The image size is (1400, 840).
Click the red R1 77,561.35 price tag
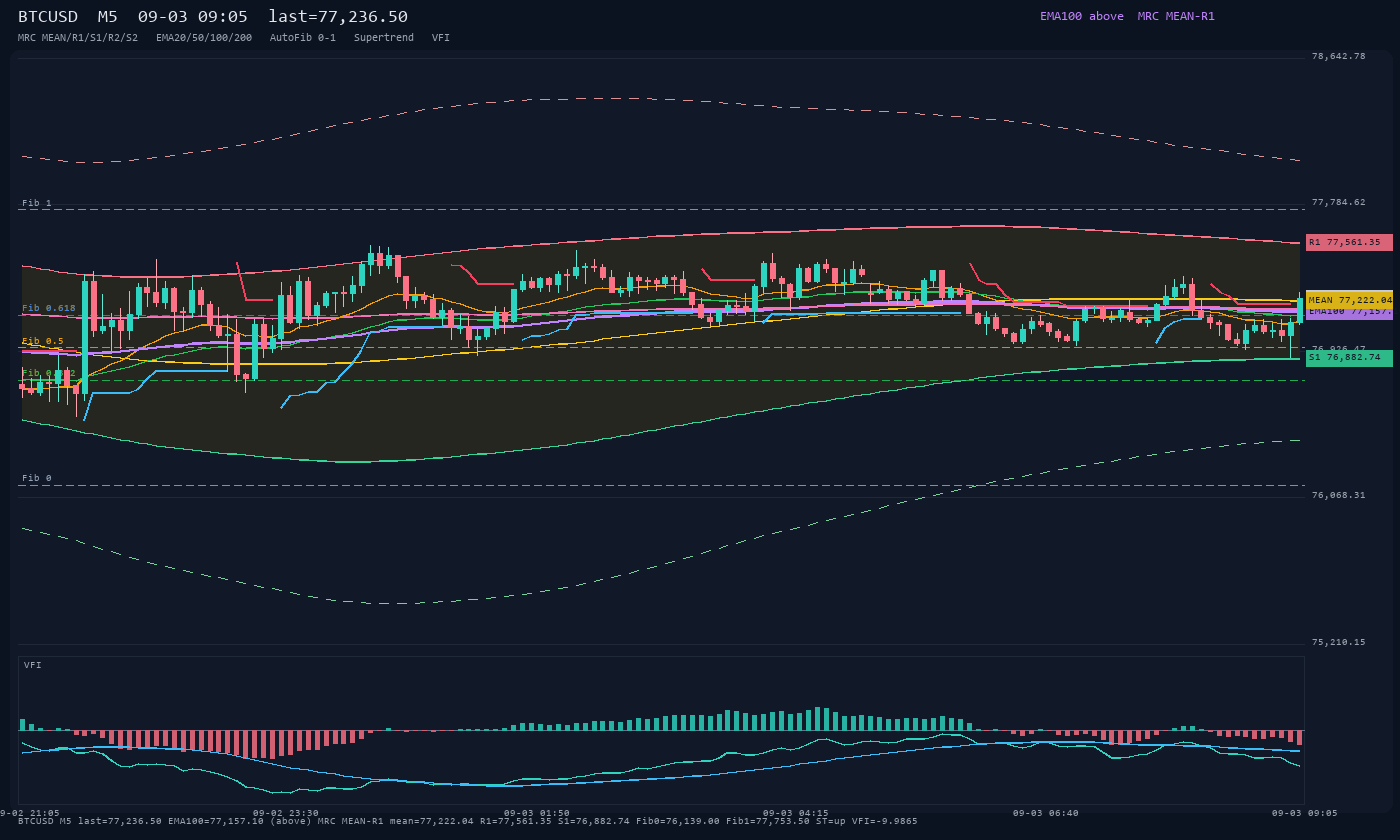coord(1349,242)
